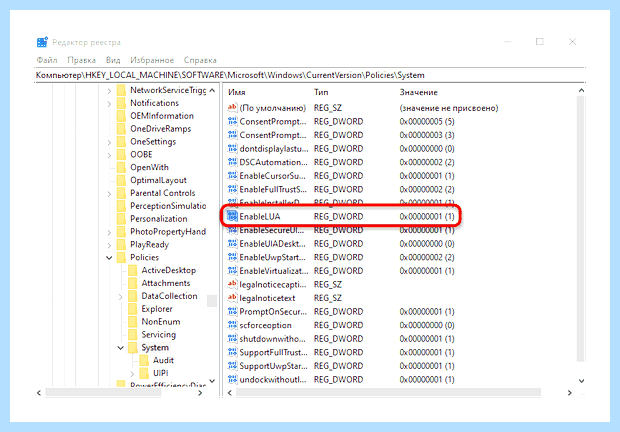Click the (По умолчанию) string value icon
Screen dimensions: 620x432
232,108
